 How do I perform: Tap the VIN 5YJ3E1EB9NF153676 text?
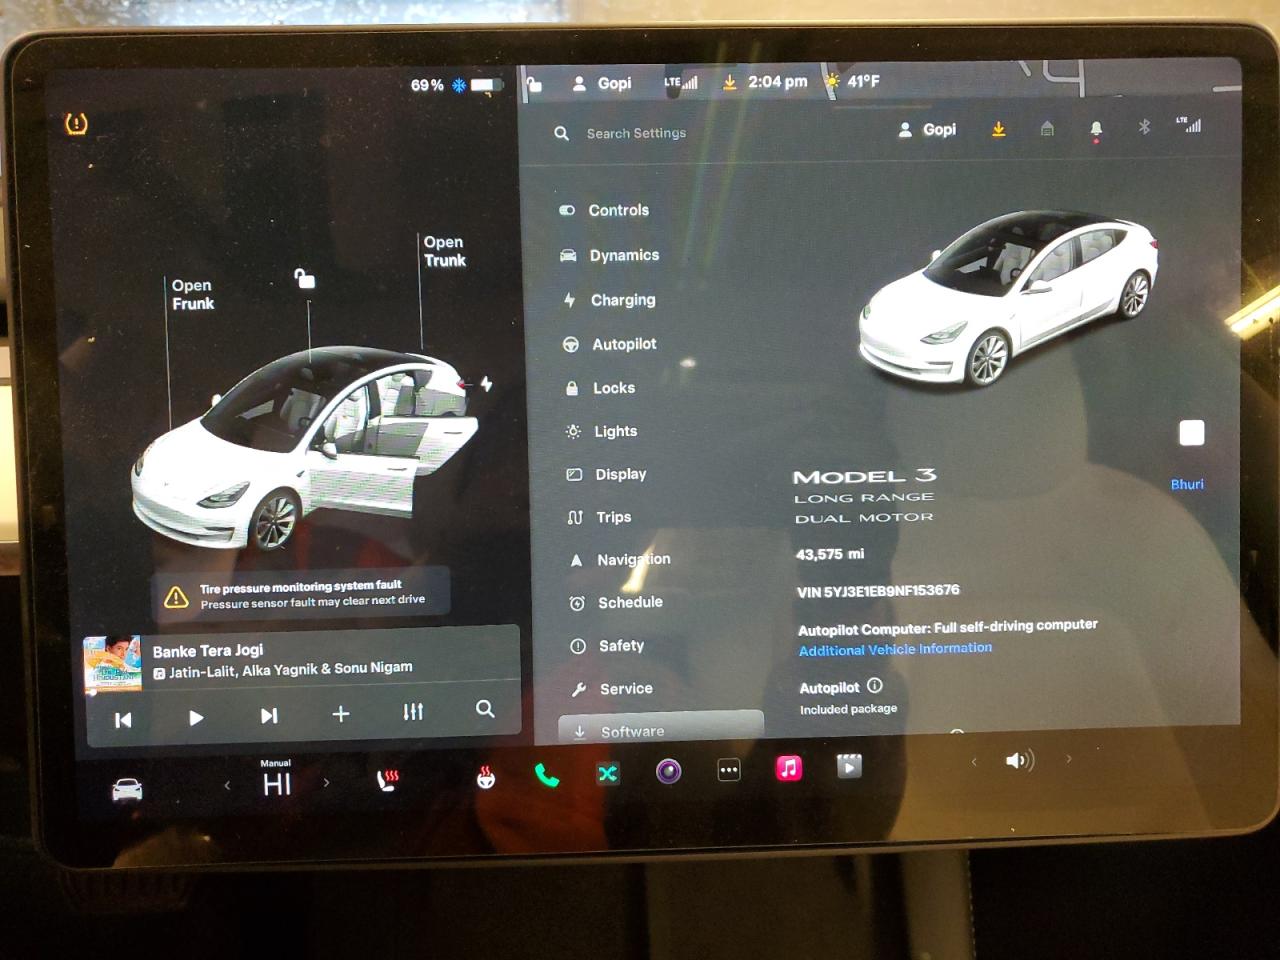(x=878, y=591)
